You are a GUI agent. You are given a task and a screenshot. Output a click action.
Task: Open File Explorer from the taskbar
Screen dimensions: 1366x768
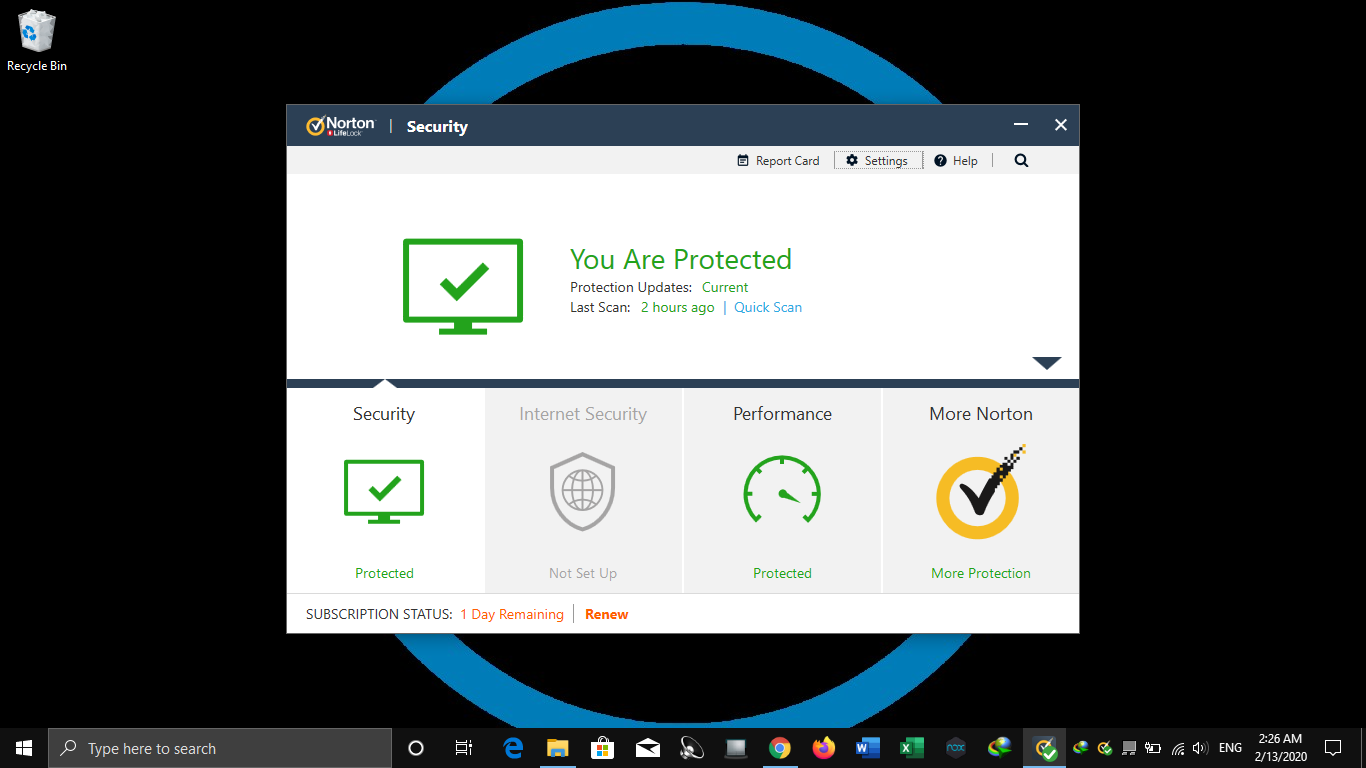coord(558,748)
